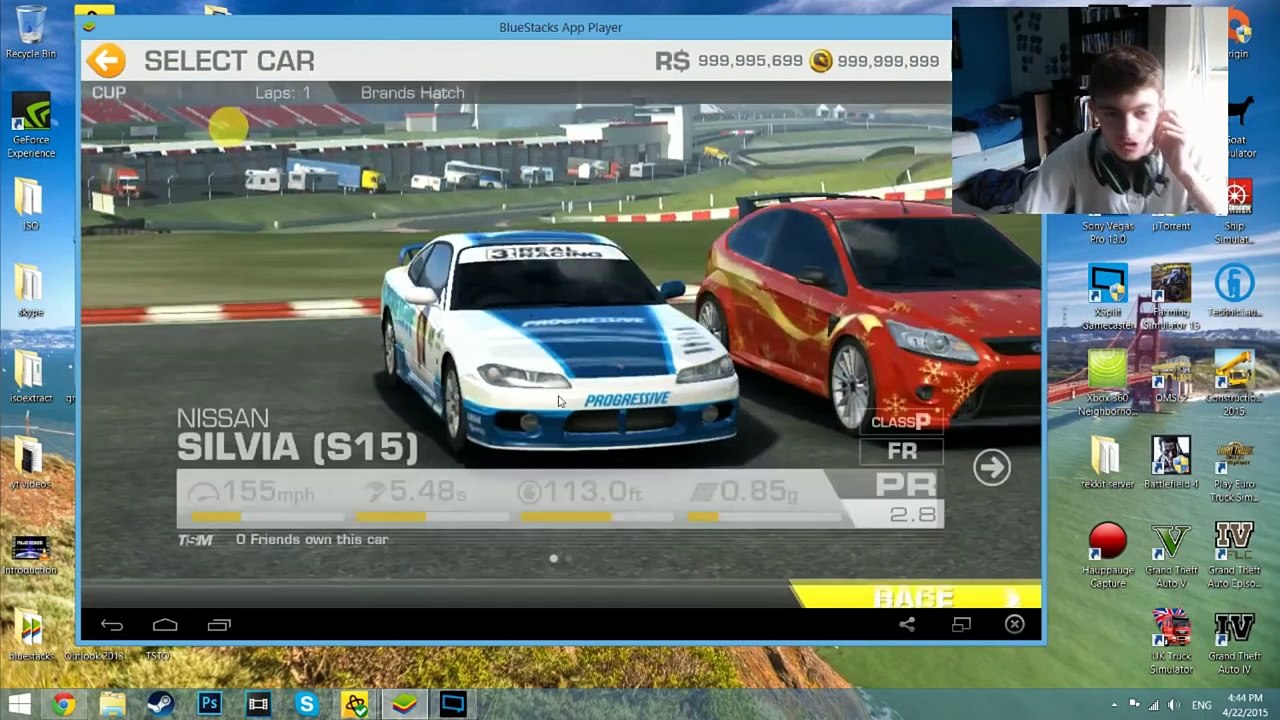Open the ISO folder on desktop
This screenshot has height=720, width=1280.
pyautogui.click(x=30, y=205)
